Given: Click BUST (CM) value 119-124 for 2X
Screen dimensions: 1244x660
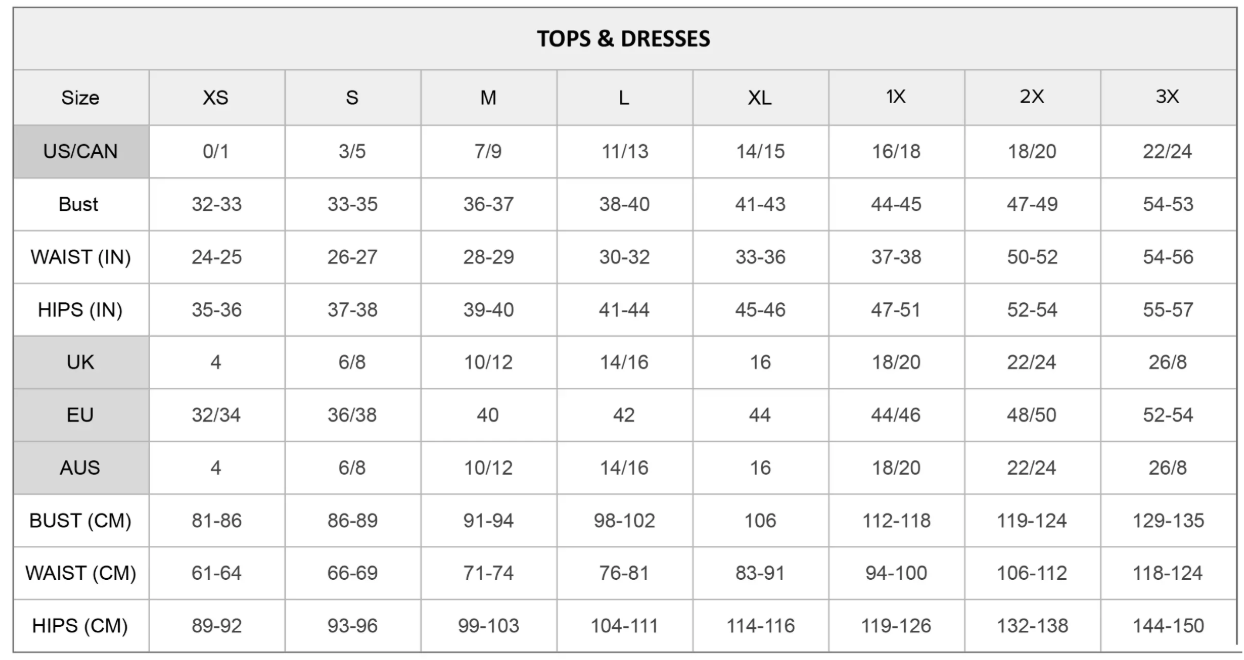Looking at the screenshot, I should [x=1032, y=521].
